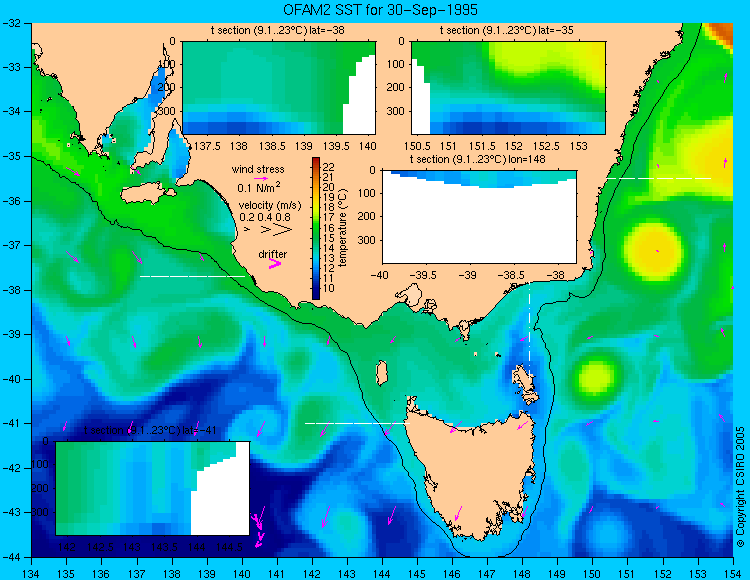
Task: Click the magenta wind stress arrow in legend
Action: (x=261, y=178)
